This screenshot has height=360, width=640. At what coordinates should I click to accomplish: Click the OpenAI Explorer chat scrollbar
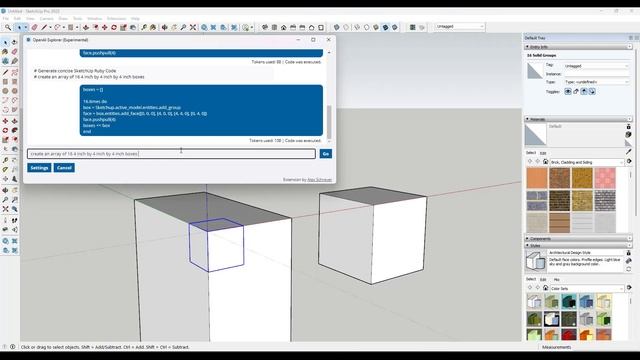pyautogui.click(x=329, y=122)
